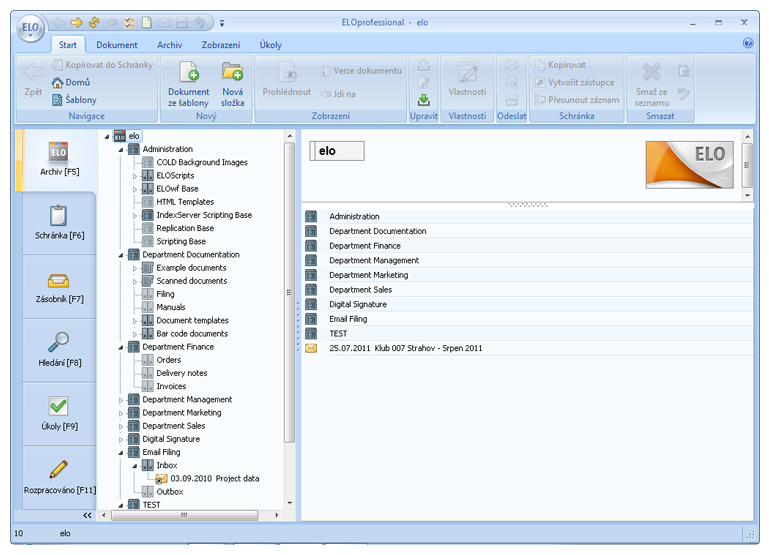The image size is (769, 555).
Task: Select the root elo node in tree
Action: tap(134, 136)
